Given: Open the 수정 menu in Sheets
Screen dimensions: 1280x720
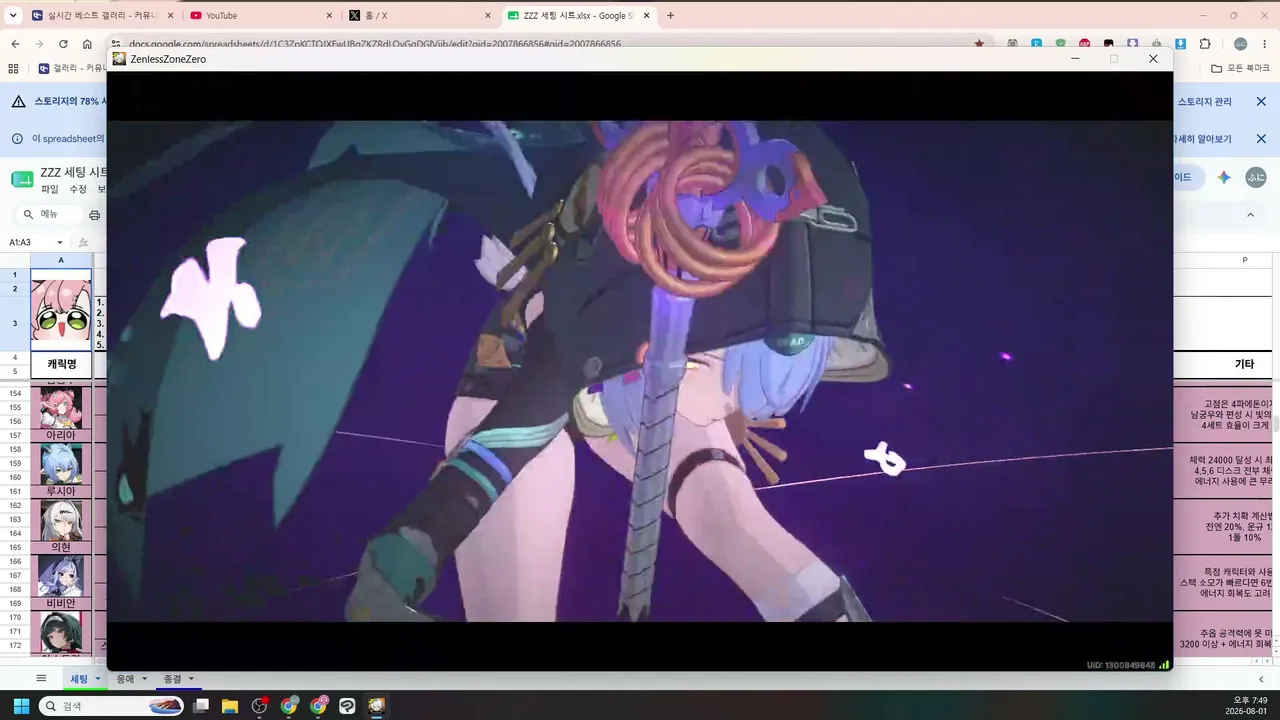Looking at the screenshot, I should [78, 189].
